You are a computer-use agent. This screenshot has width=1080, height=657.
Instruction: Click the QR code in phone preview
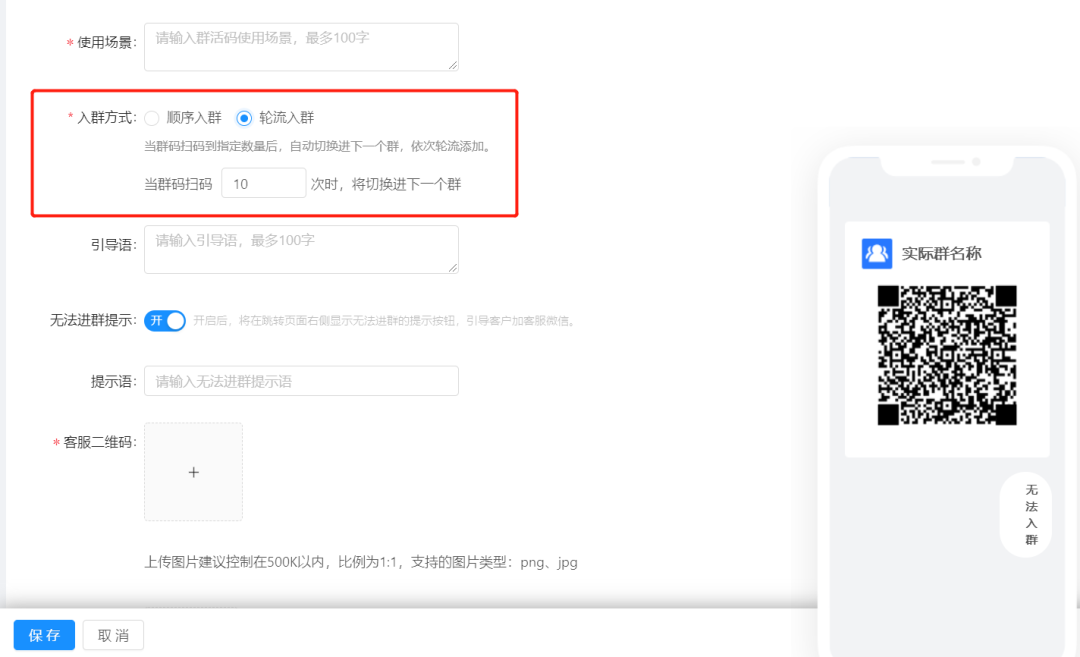[x=947, y=355]
